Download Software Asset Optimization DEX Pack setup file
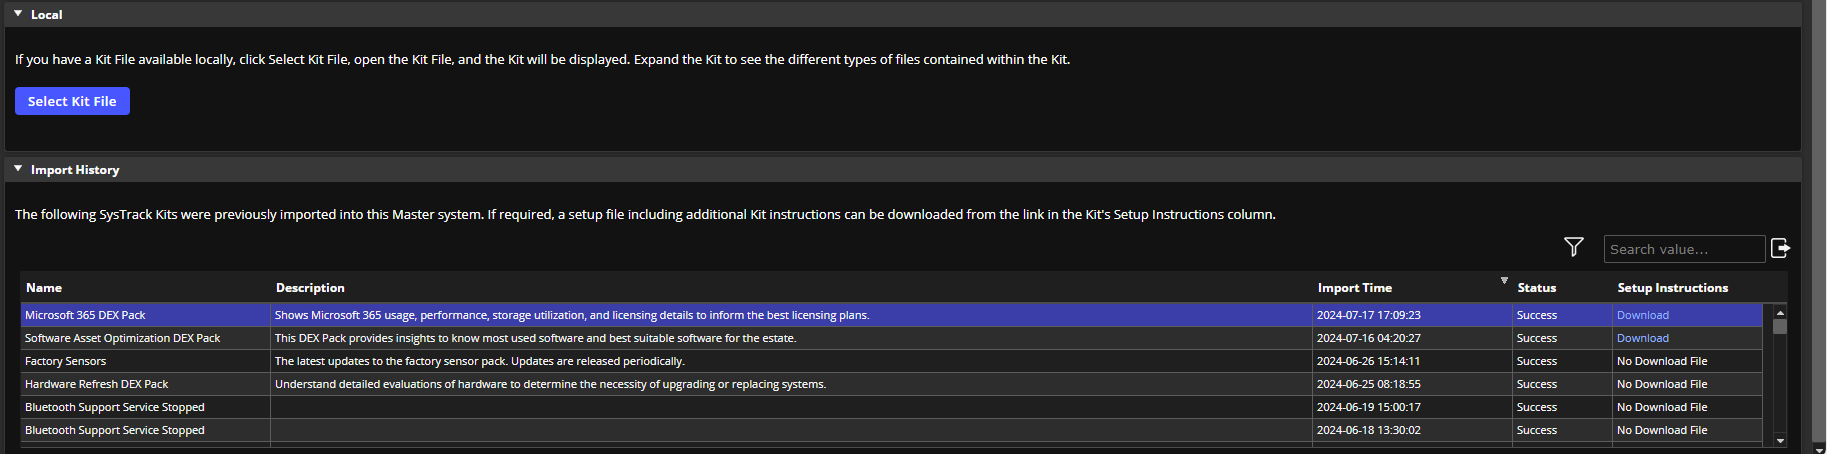The width and height of the screenshot is (1827, 454). point(1642,338)
